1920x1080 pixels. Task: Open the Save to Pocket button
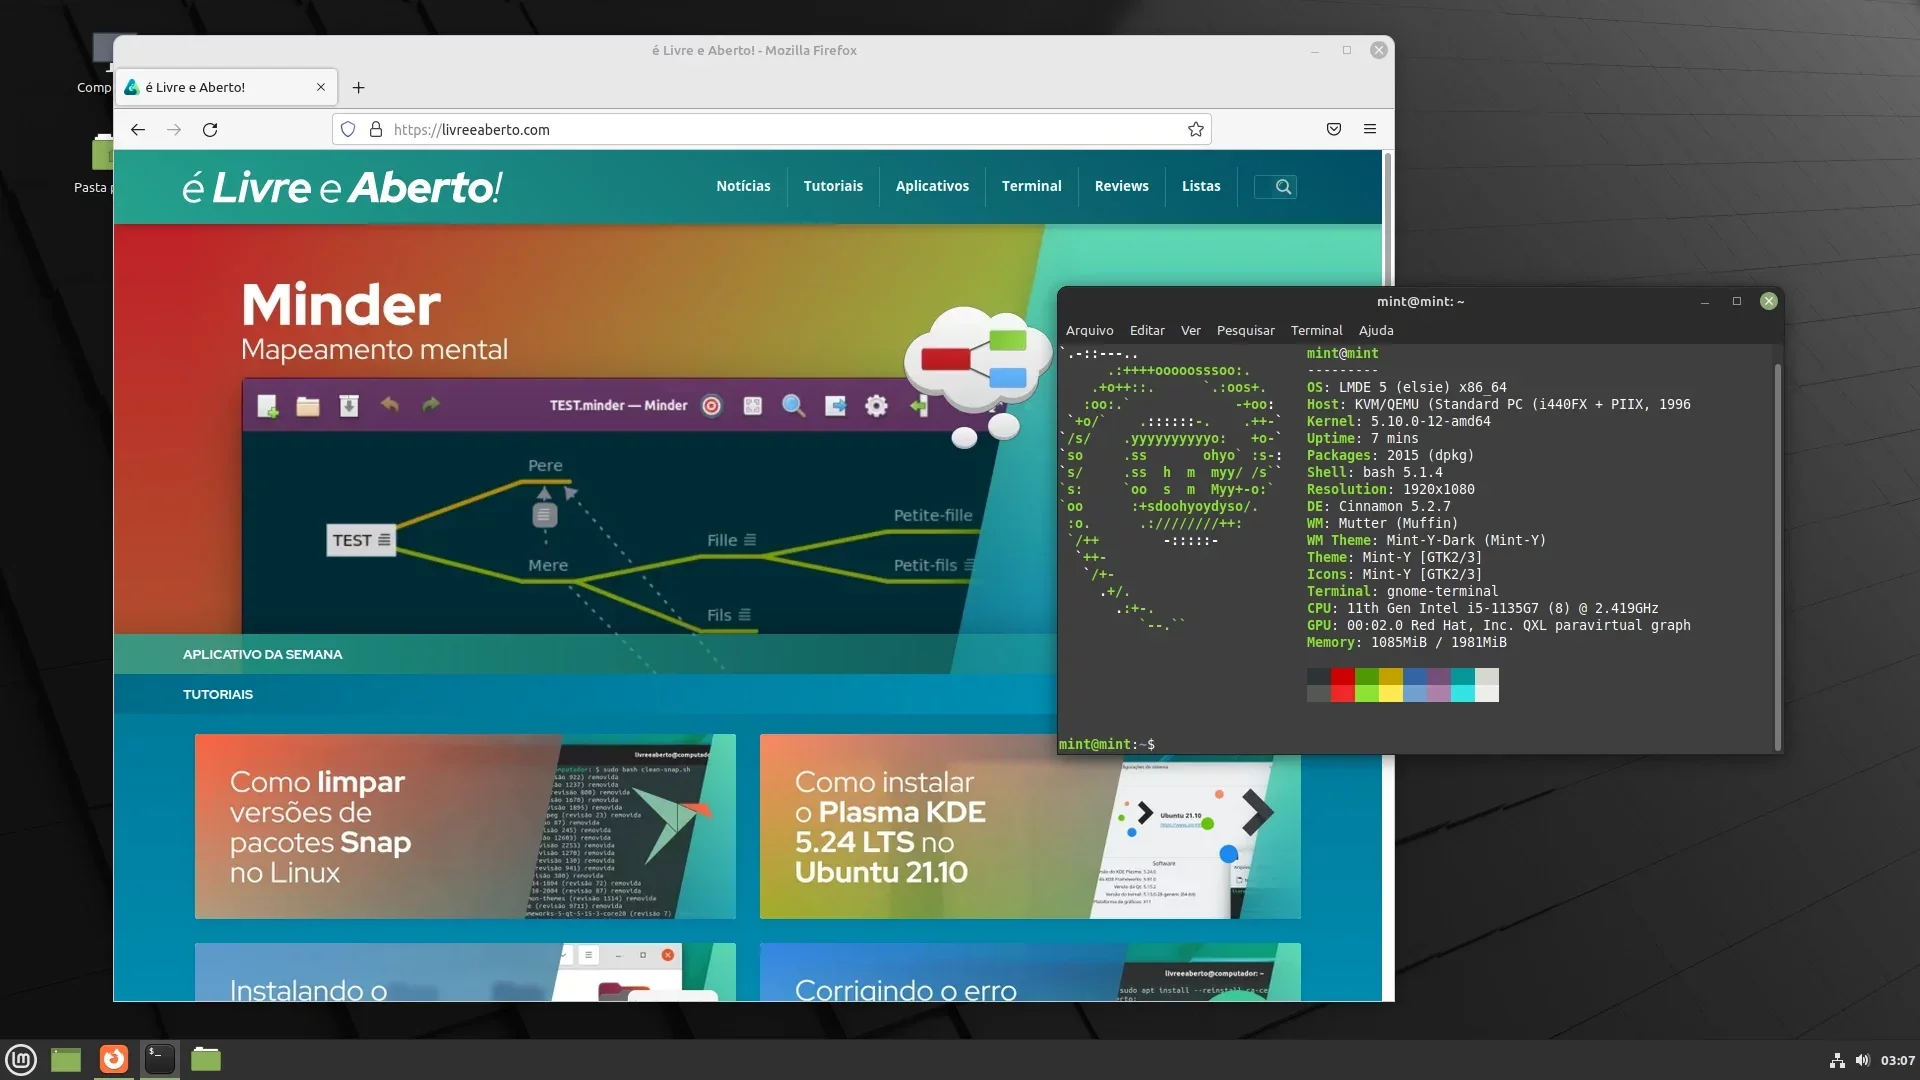coord(1334,130)
